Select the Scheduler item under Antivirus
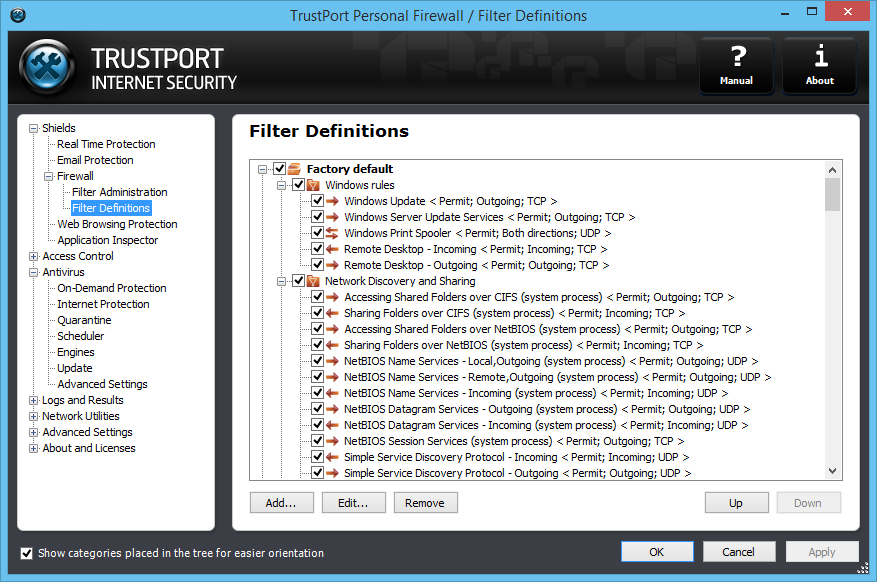This screenshot has height=582, width=877. coord(81,336)
